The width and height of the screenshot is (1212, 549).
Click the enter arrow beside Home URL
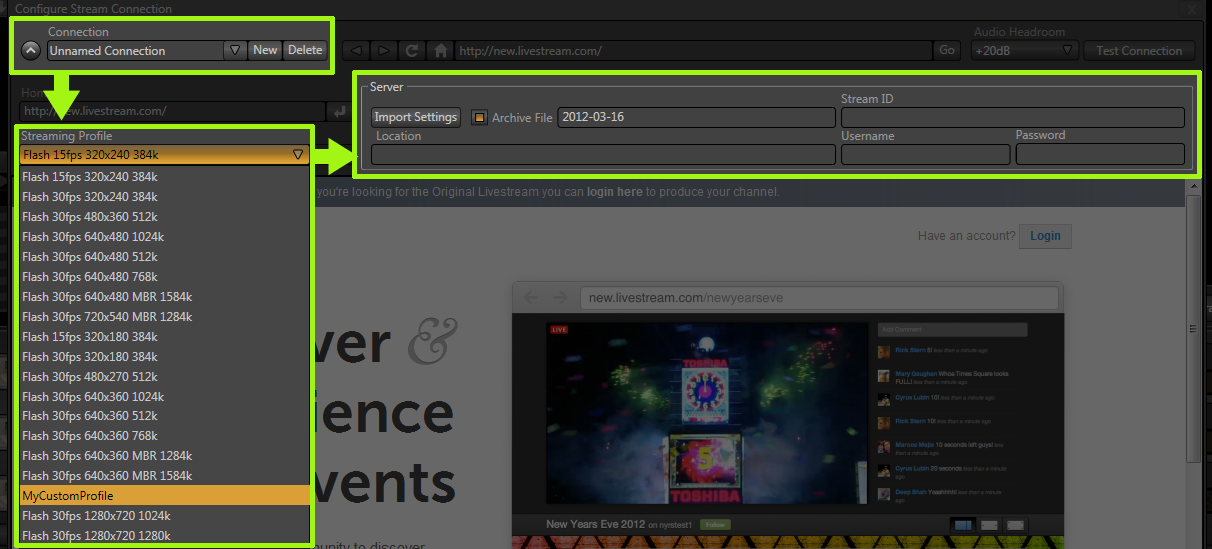[x=340, y=111]
